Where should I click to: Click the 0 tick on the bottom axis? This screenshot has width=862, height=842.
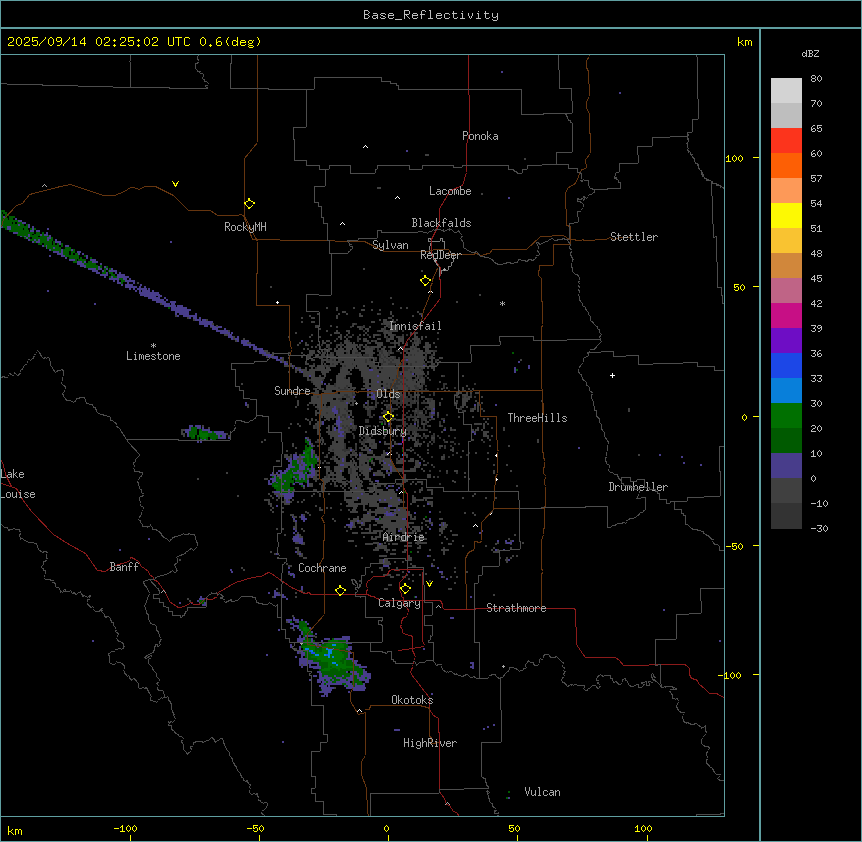tap(386, 828)
